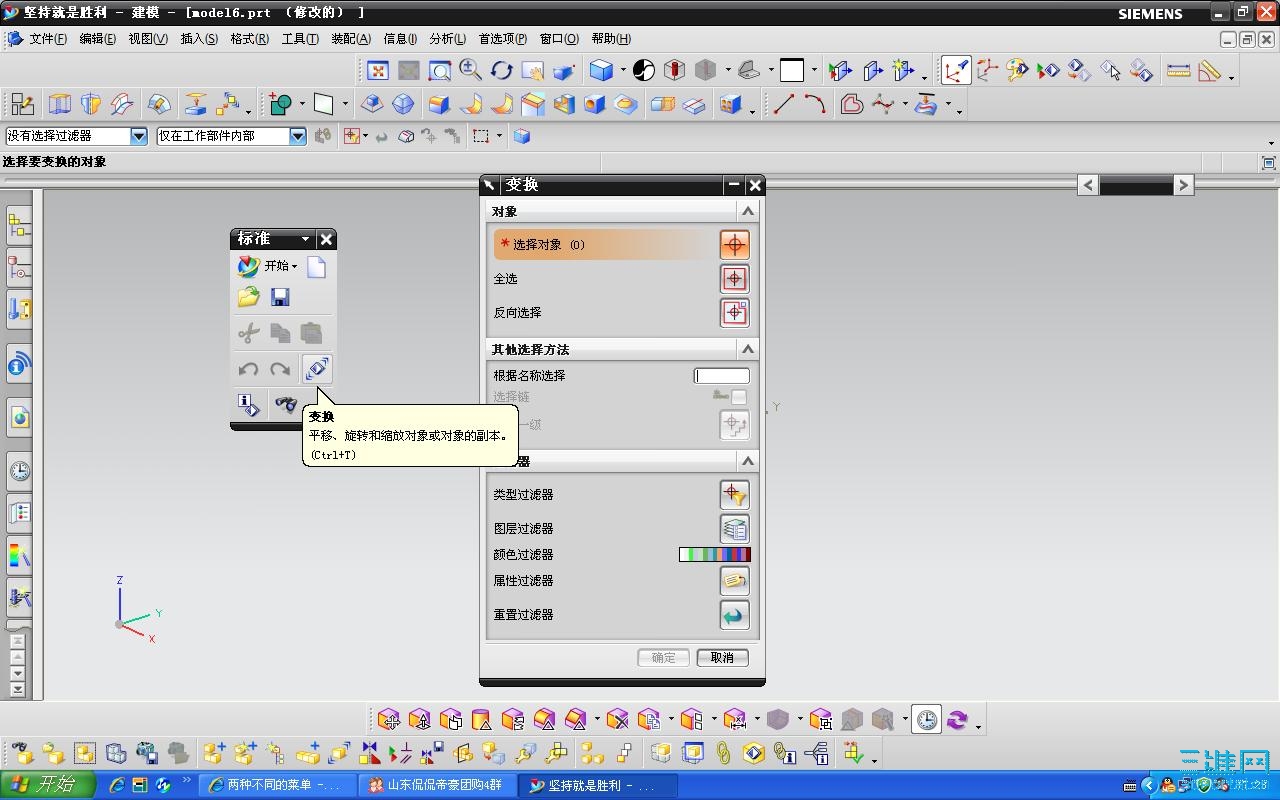Screen dimensions: 1280x800
Task: Activate the Rotate view tool
Action: [501, 70]
